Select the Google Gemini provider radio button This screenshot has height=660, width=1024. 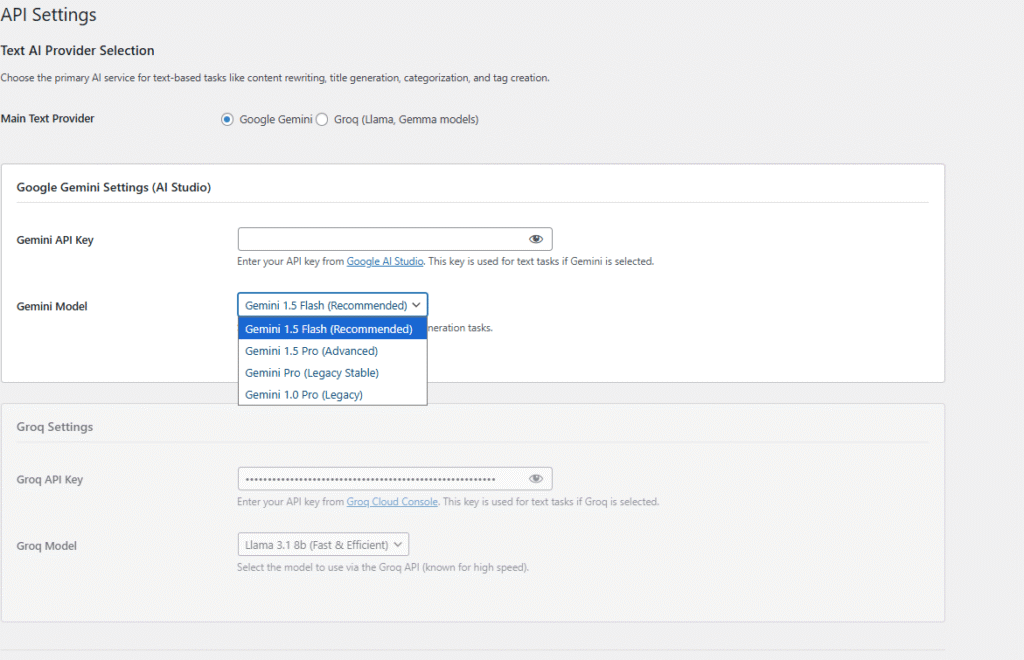pos(228,118)
